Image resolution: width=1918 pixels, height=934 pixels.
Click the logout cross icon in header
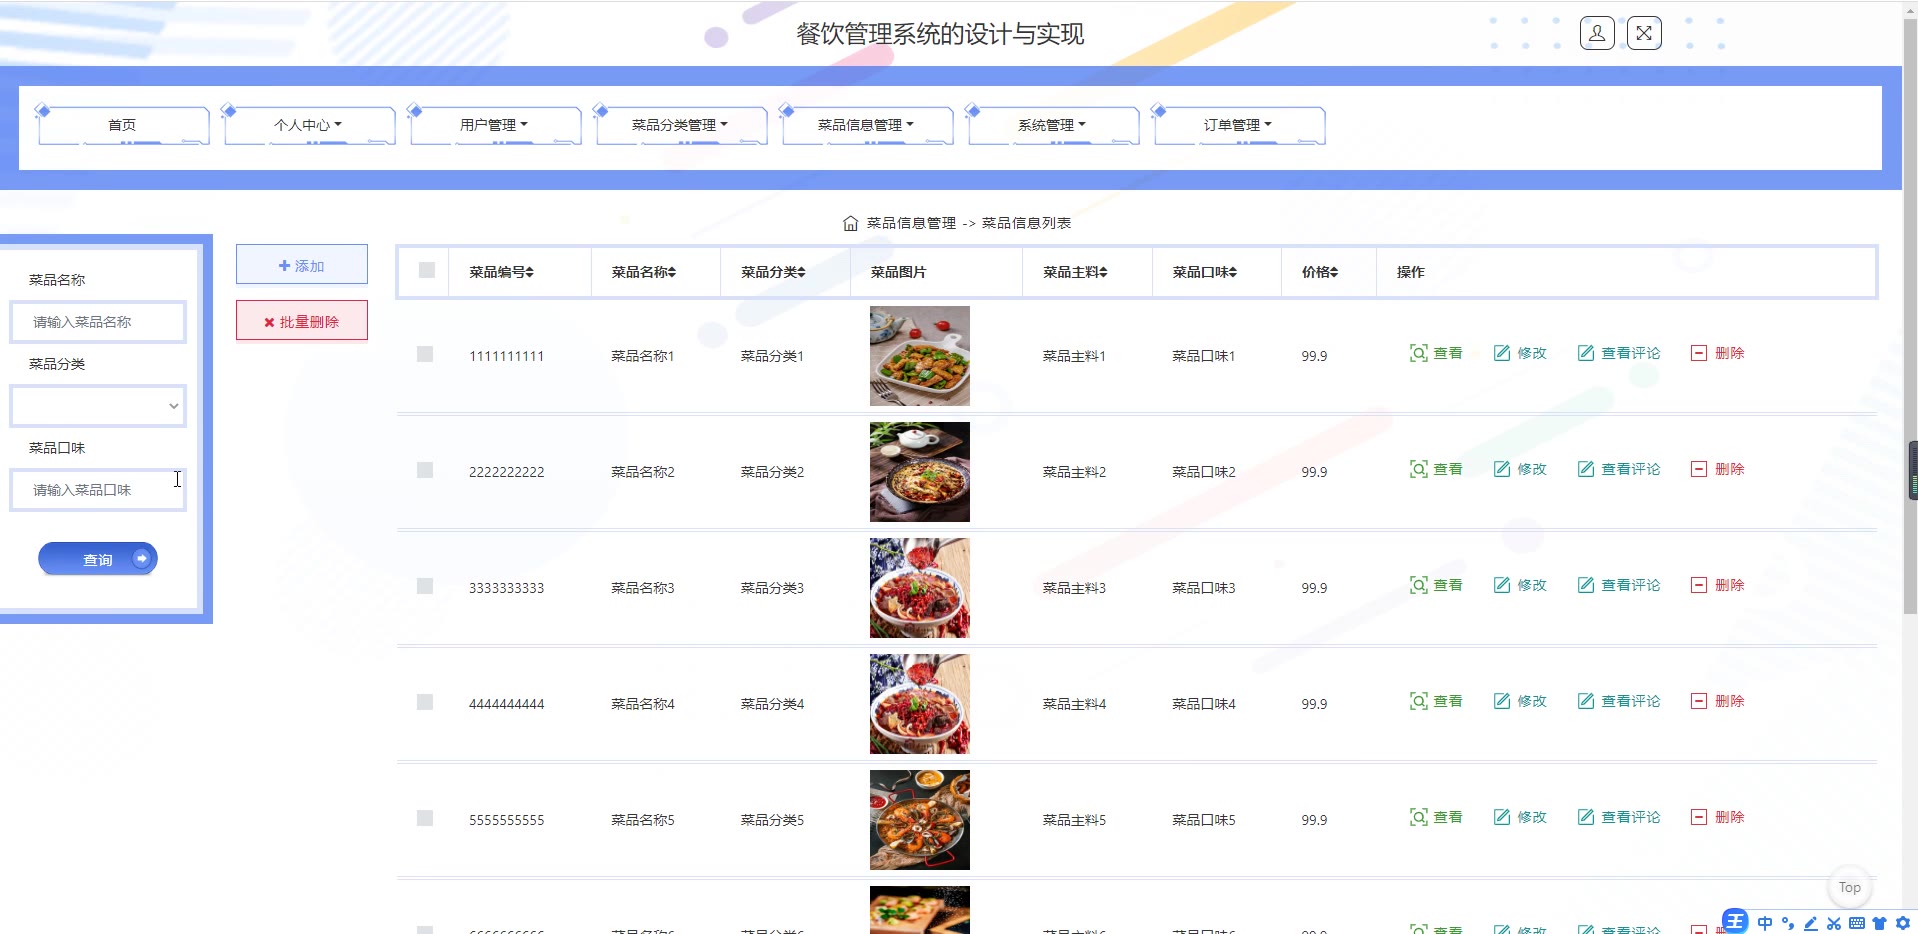click(x=1644, y=34)
